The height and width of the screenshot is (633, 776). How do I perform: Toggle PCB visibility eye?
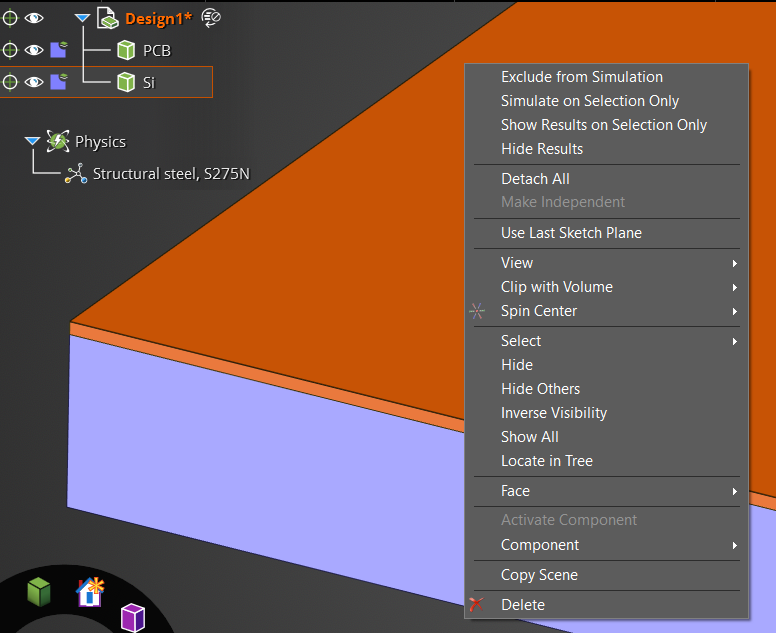click(x=34, y=50)
